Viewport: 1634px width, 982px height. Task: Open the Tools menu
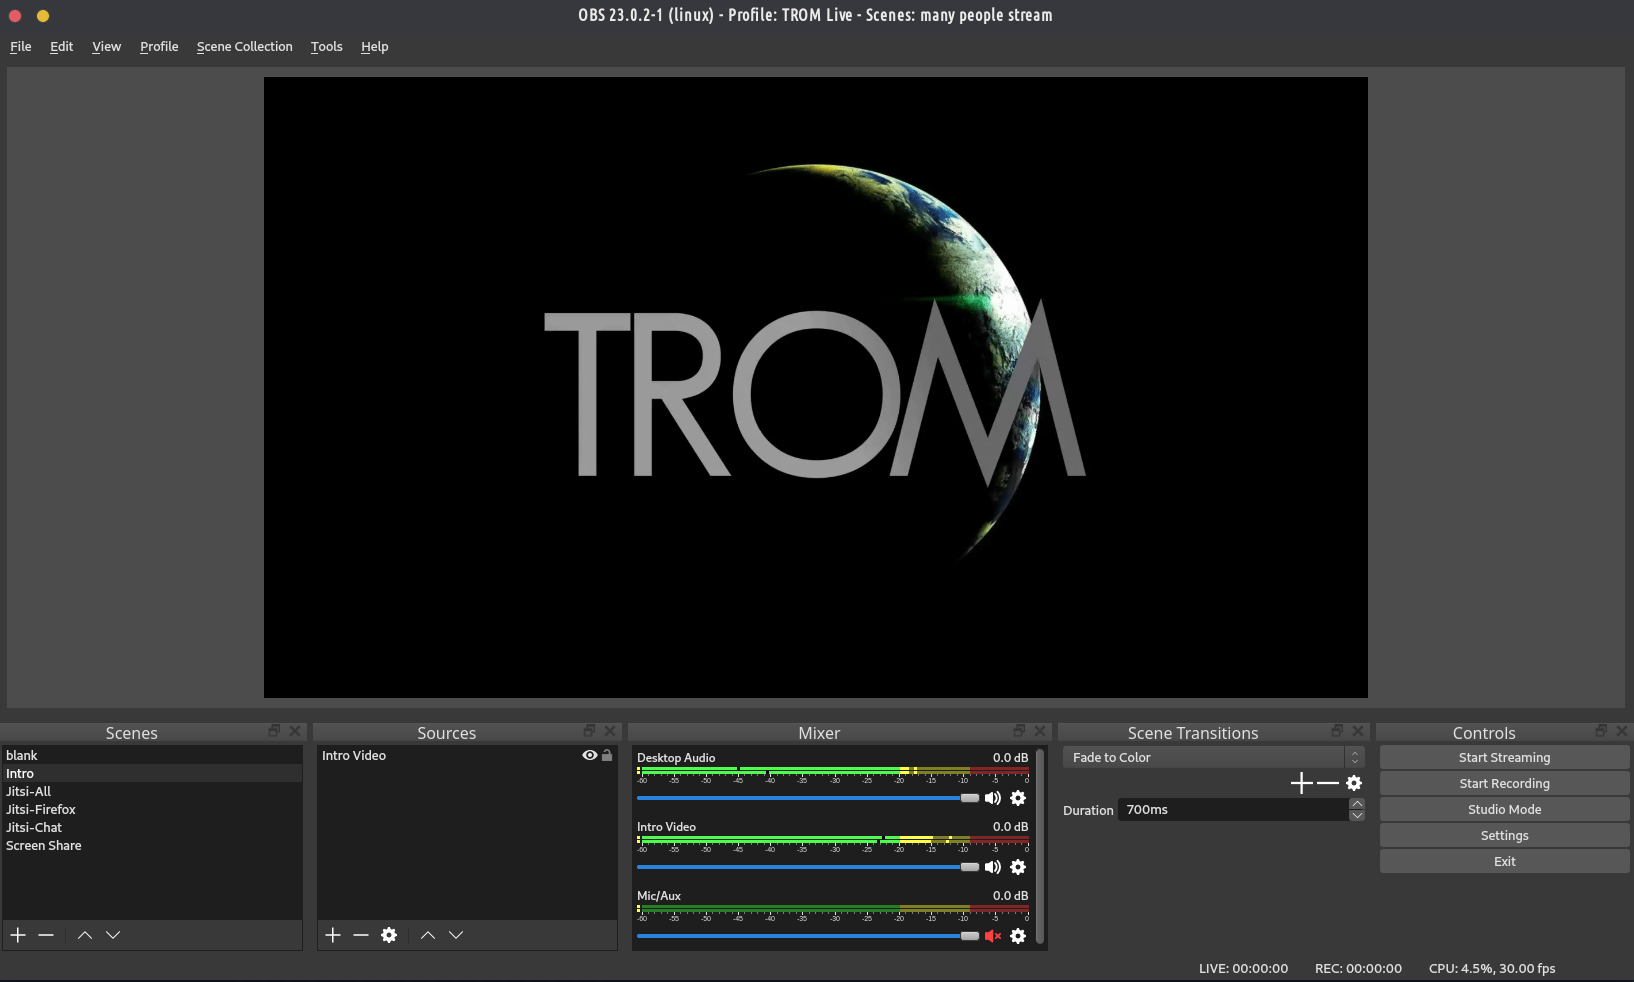(326, 46)
